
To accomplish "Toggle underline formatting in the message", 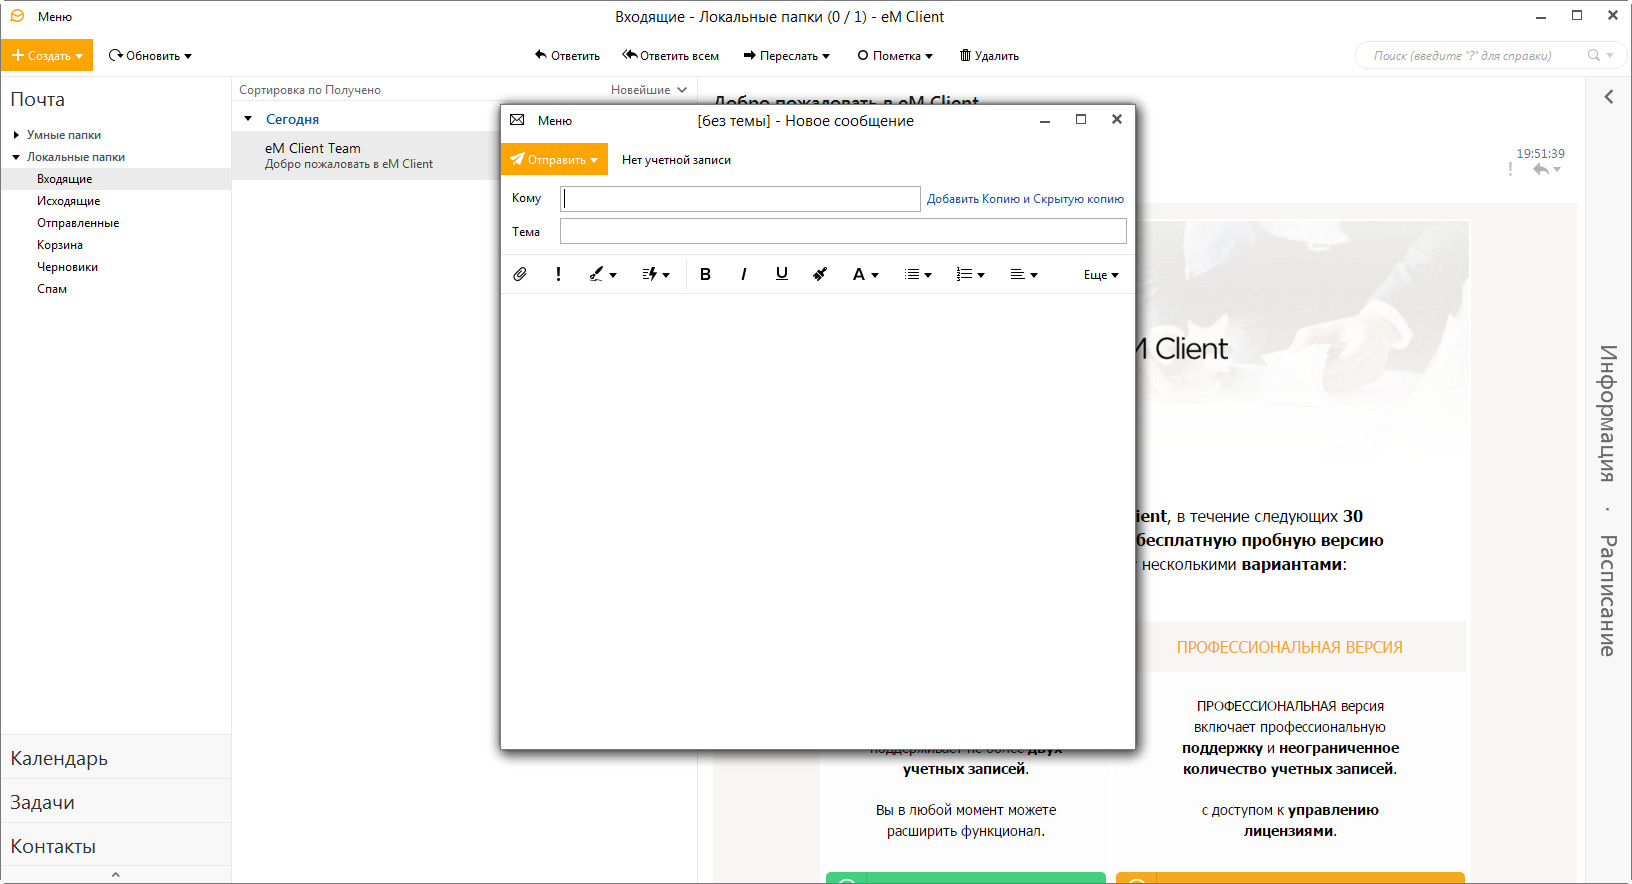I will coord(782,274).
